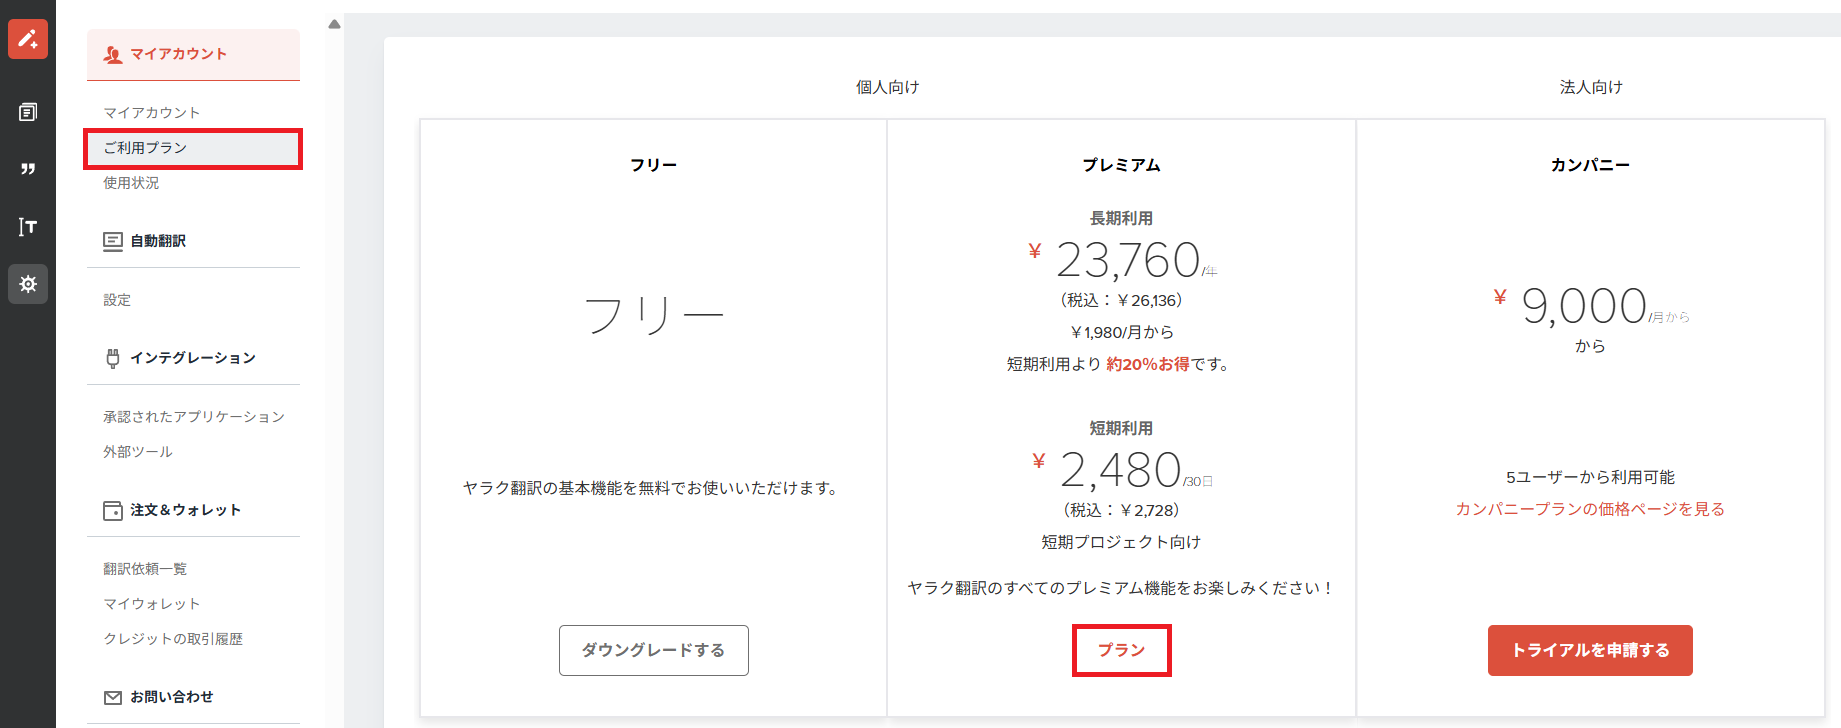Click the red pen logo icon
Image resolution: width=1841 pixels, height=728 pixels.
coord(28,39)
